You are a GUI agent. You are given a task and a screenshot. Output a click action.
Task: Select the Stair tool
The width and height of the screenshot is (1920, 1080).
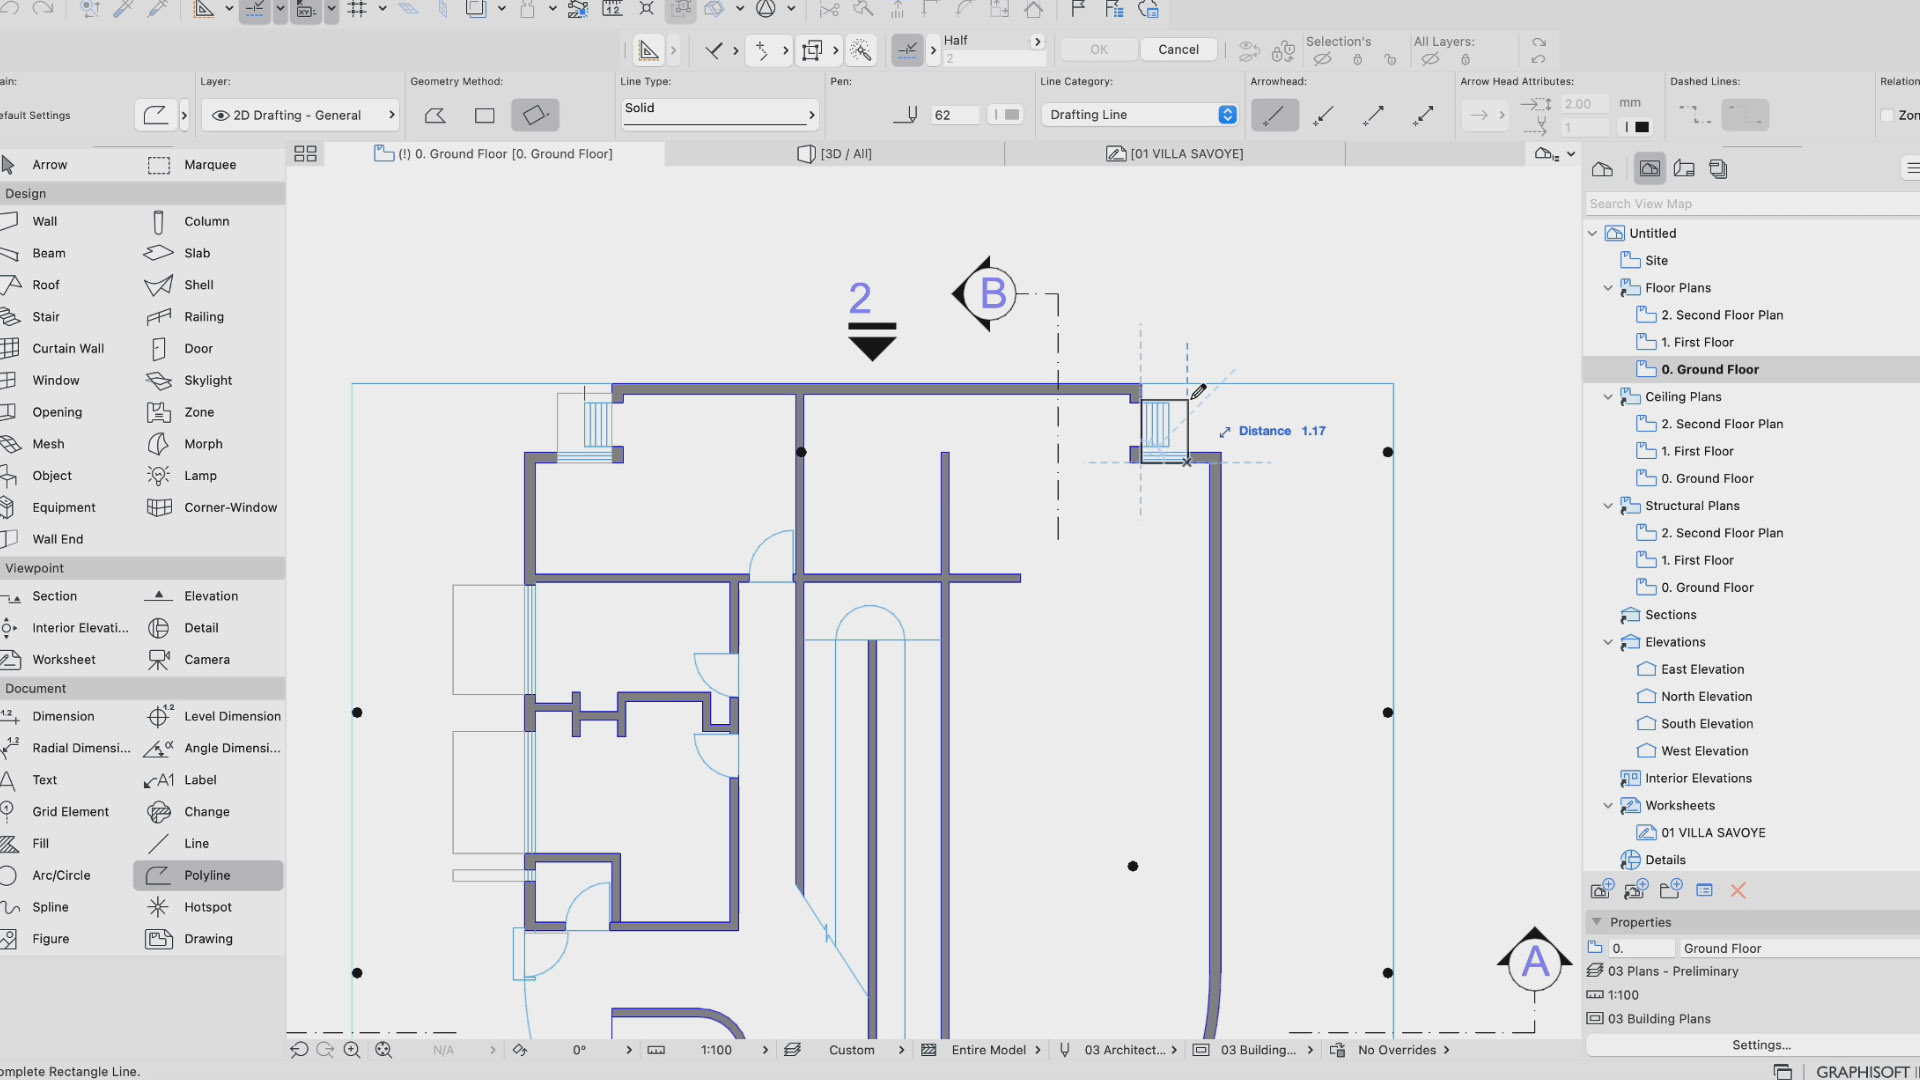tap(45, 317)
